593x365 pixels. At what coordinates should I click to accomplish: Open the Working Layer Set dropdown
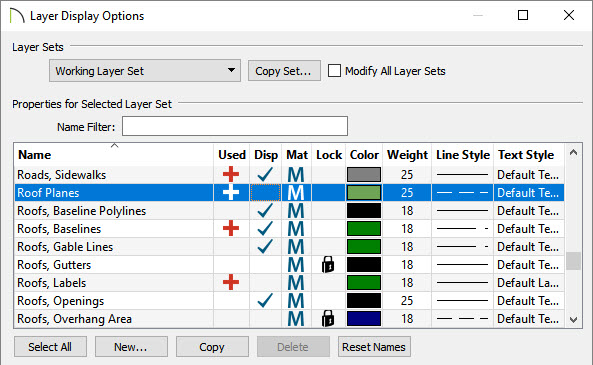point(145,71)
